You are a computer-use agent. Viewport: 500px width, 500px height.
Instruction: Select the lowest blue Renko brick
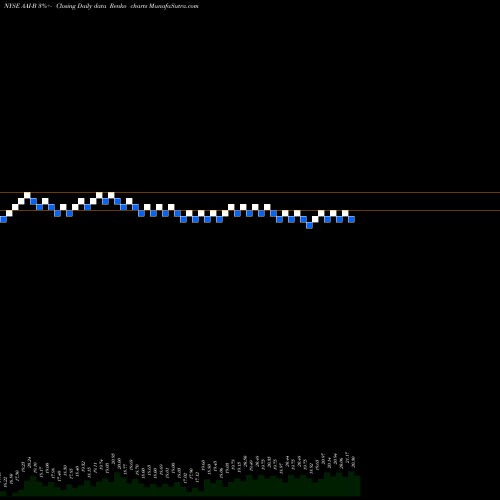[x=309, y=225]
